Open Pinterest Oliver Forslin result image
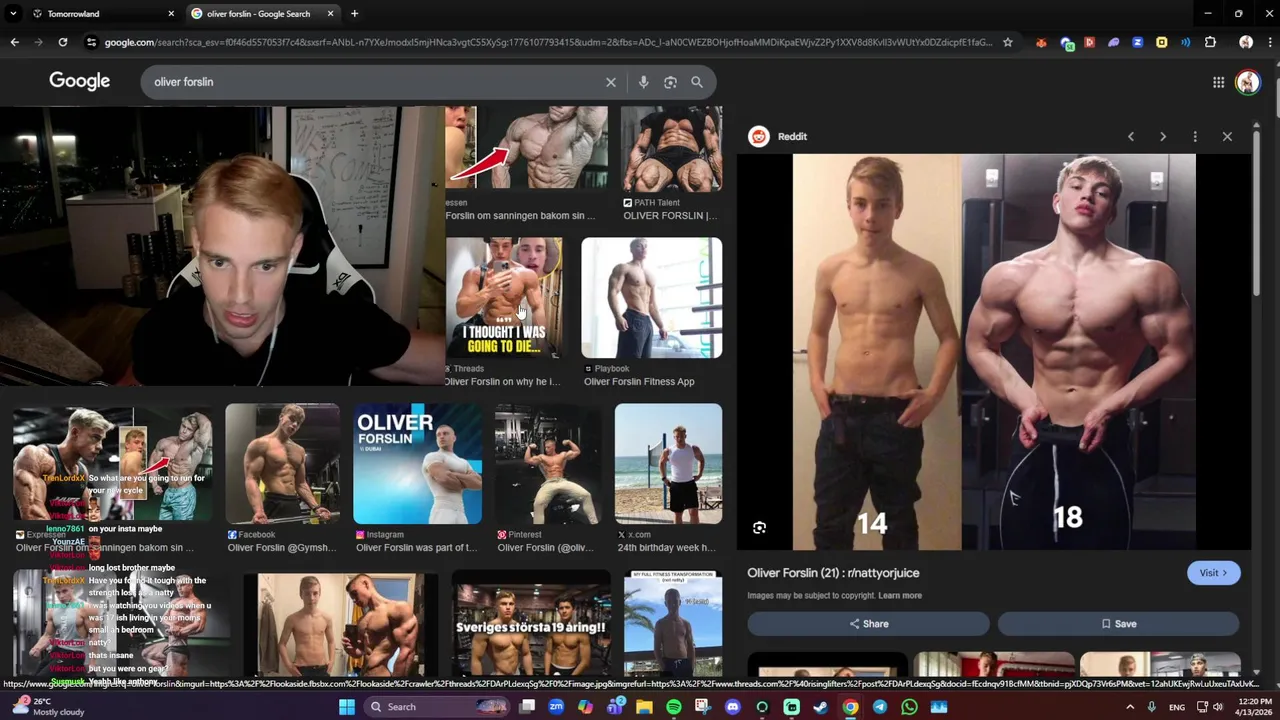The image size is (1280, 720). 547,464
